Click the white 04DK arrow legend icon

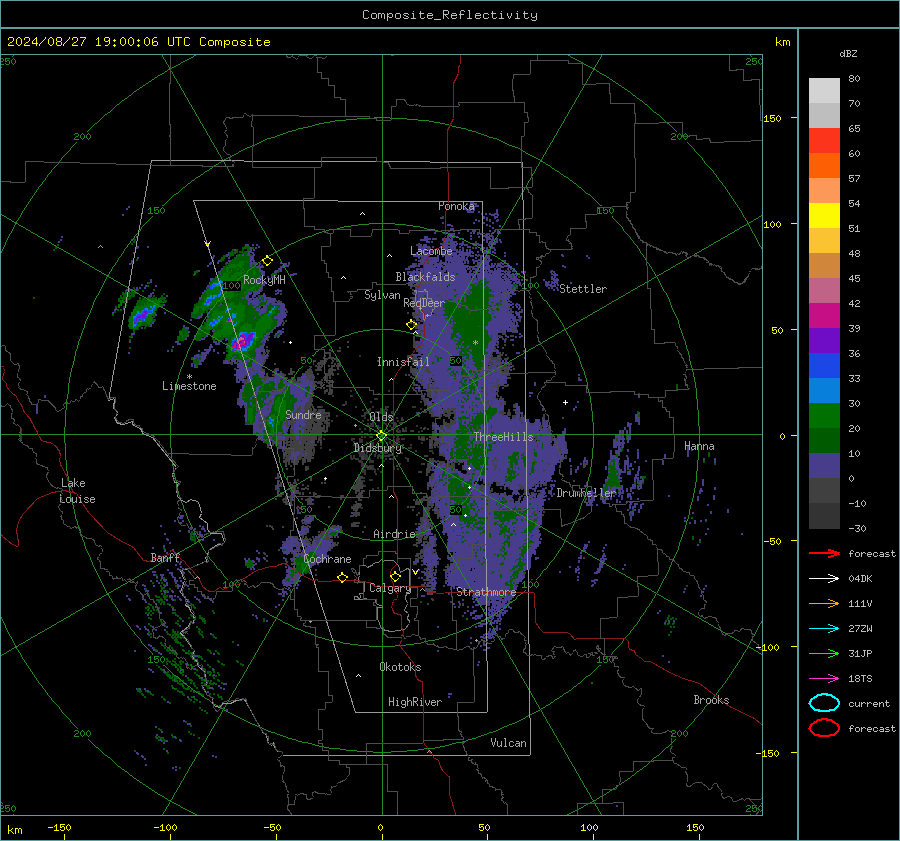(824, 579)
